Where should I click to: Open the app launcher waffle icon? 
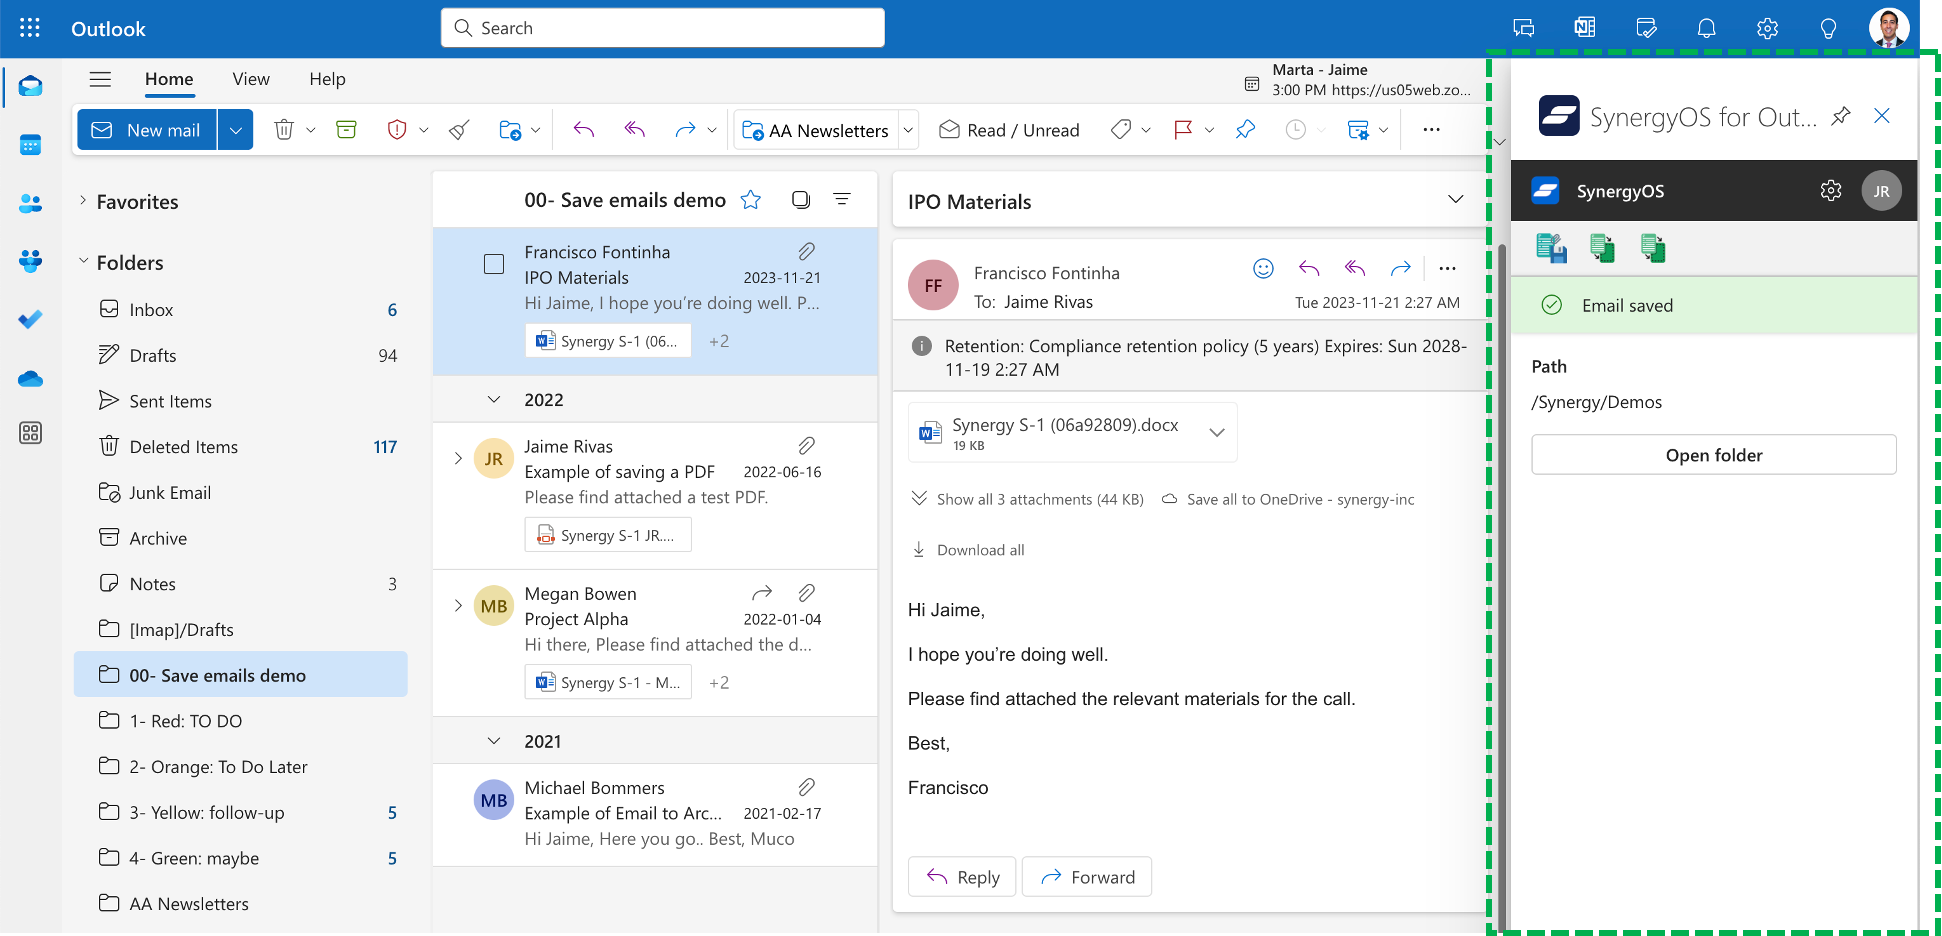30,28
